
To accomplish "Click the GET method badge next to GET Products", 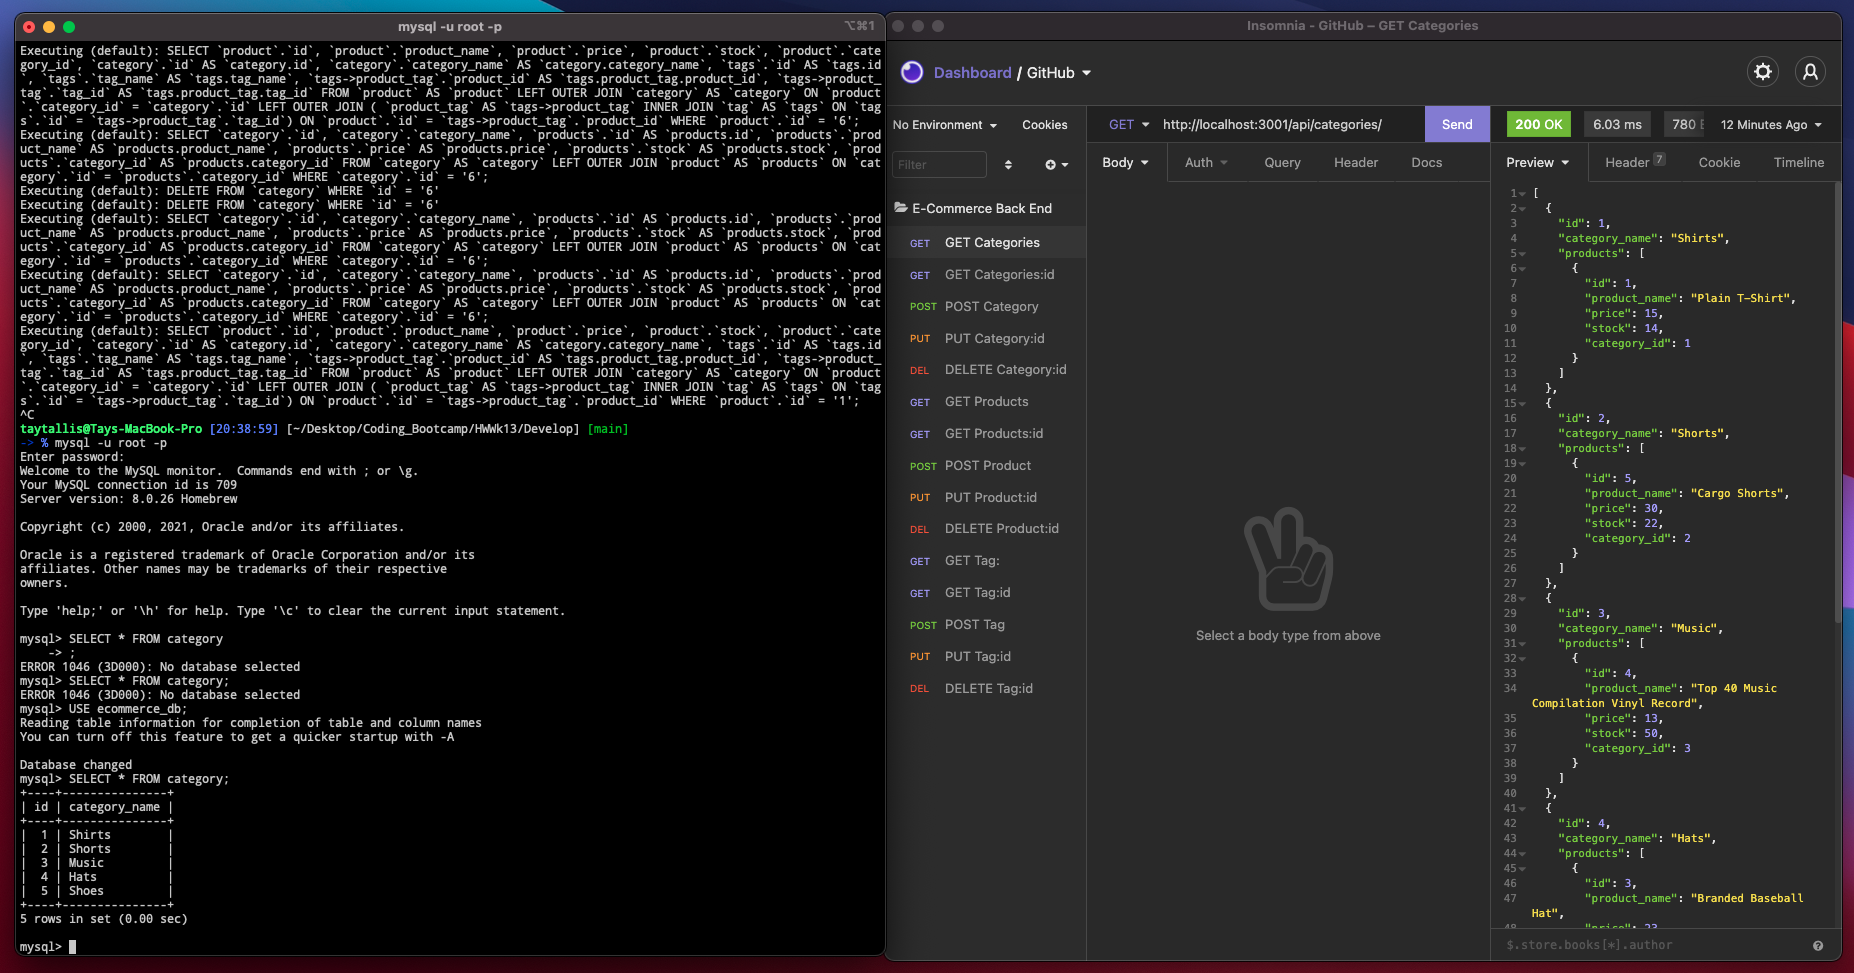I will pyautogui.click(x=919, y=402).
